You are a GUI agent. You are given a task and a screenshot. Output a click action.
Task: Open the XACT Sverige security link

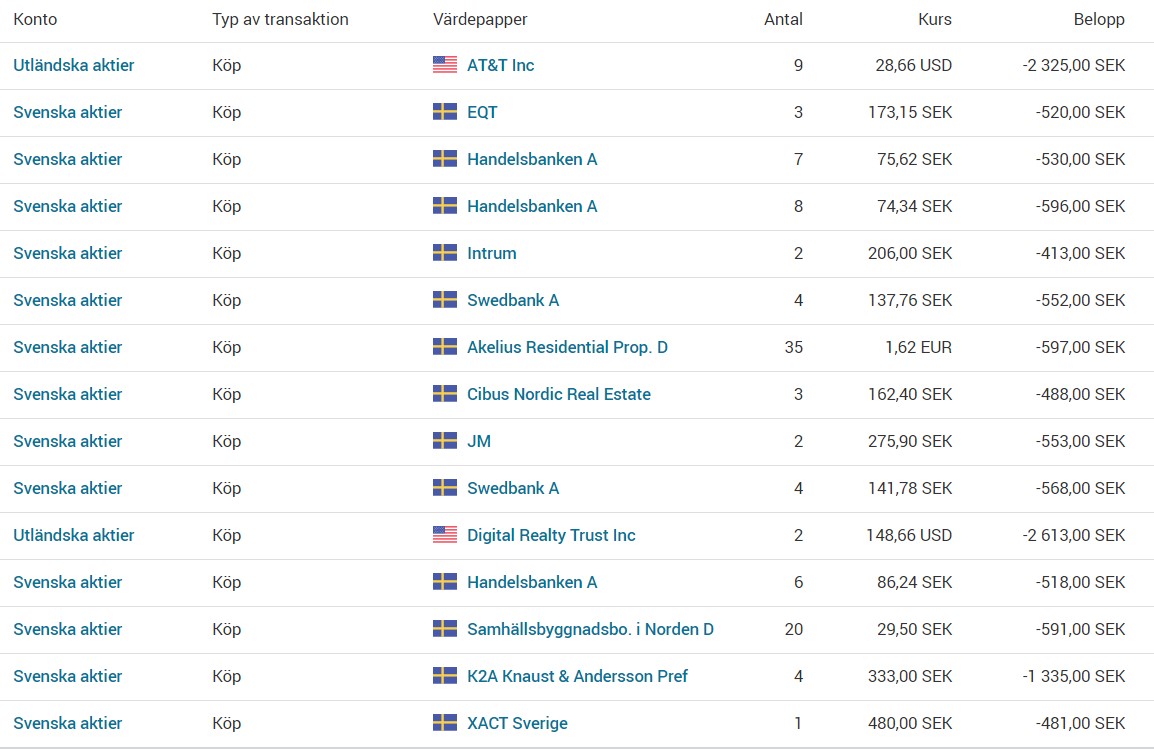coord(517,723)
